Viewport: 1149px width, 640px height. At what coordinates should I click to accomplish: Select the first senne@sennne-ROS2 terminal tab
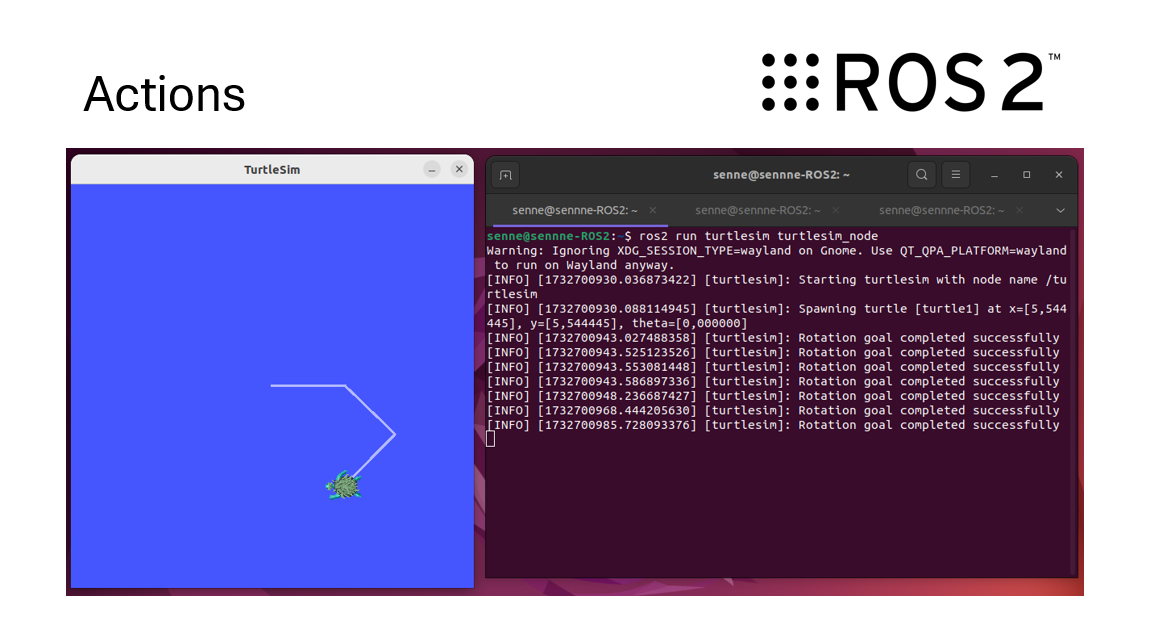click(575, 210)
